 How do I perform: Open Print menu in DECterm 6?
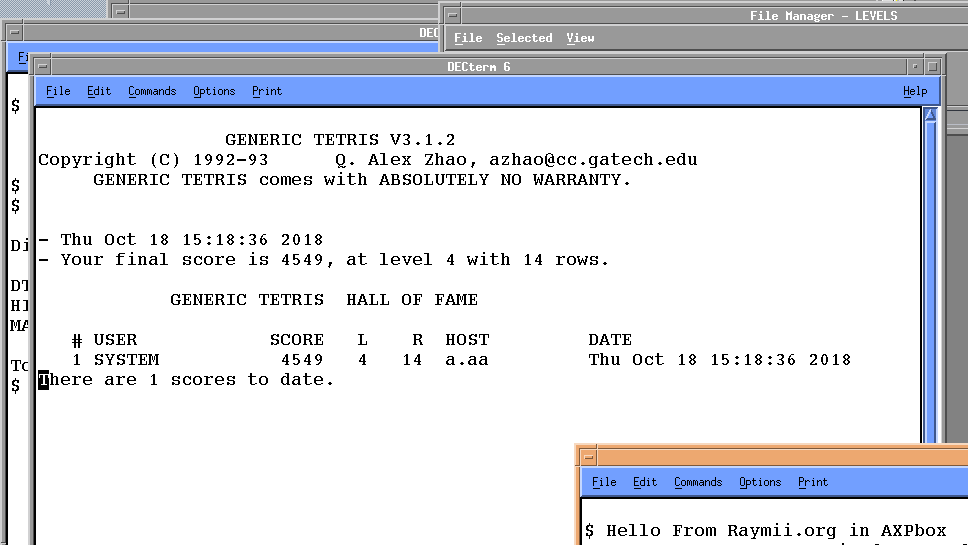click(x=267, y=91)
